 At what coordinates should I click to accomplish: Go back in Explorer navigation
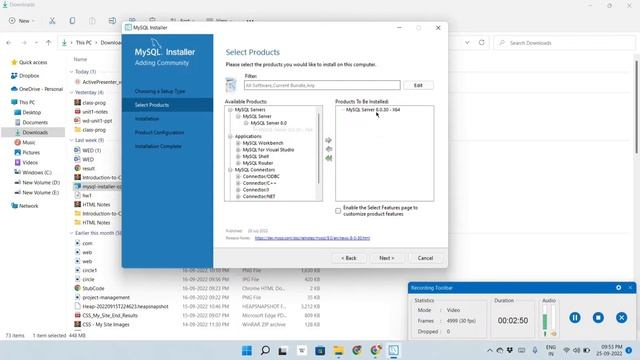point(9,42)
